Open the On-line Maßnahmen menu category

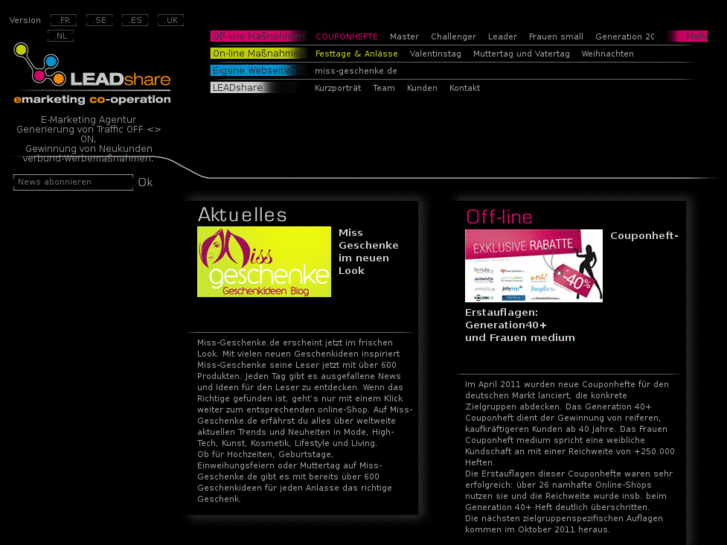(258, 53)
